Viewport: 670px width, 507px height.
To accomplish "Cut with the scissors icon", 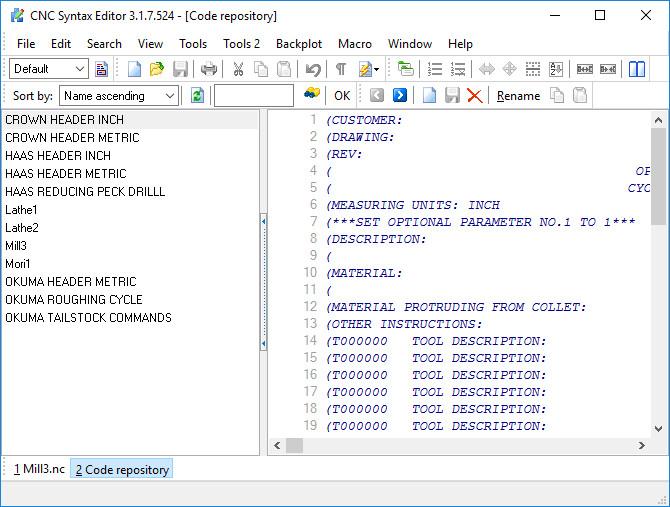I will [238, 69].
